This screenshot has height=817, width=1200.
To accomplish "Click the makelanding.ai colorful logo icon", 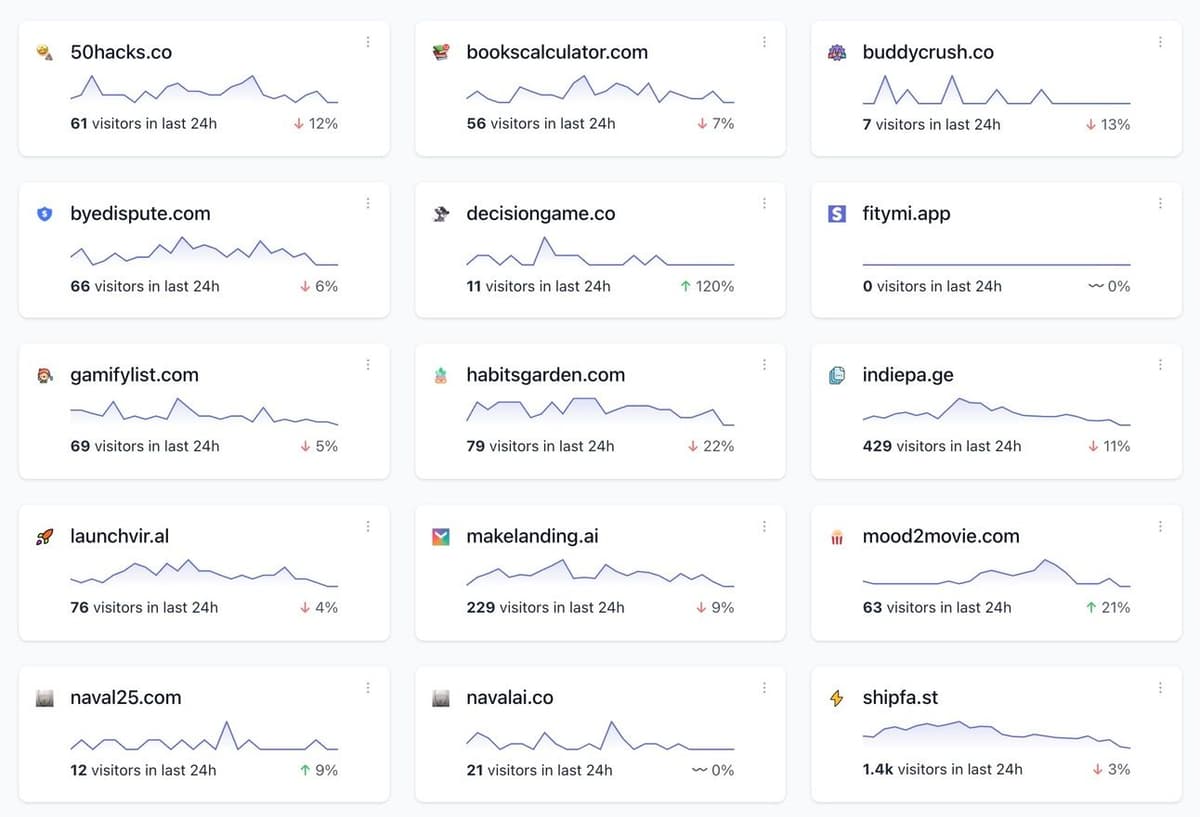I will (440, 537).
